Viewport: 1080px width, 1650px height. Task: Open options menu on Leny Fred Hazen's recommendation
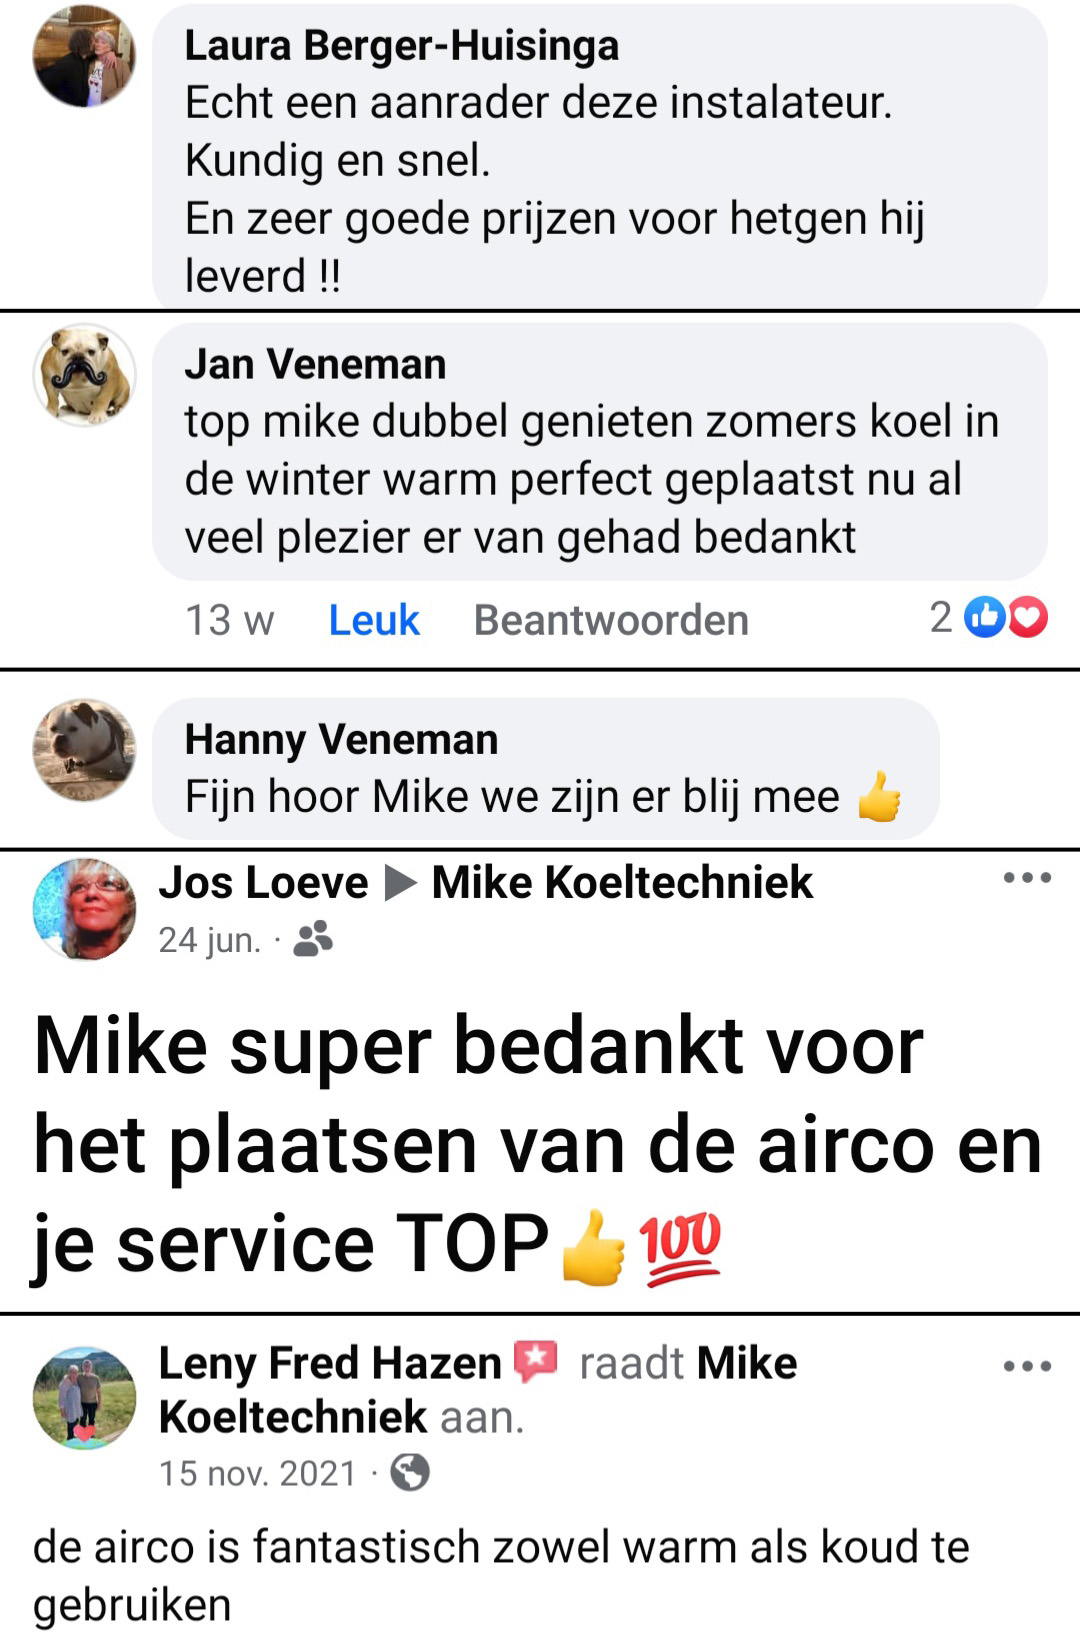1027,1366
